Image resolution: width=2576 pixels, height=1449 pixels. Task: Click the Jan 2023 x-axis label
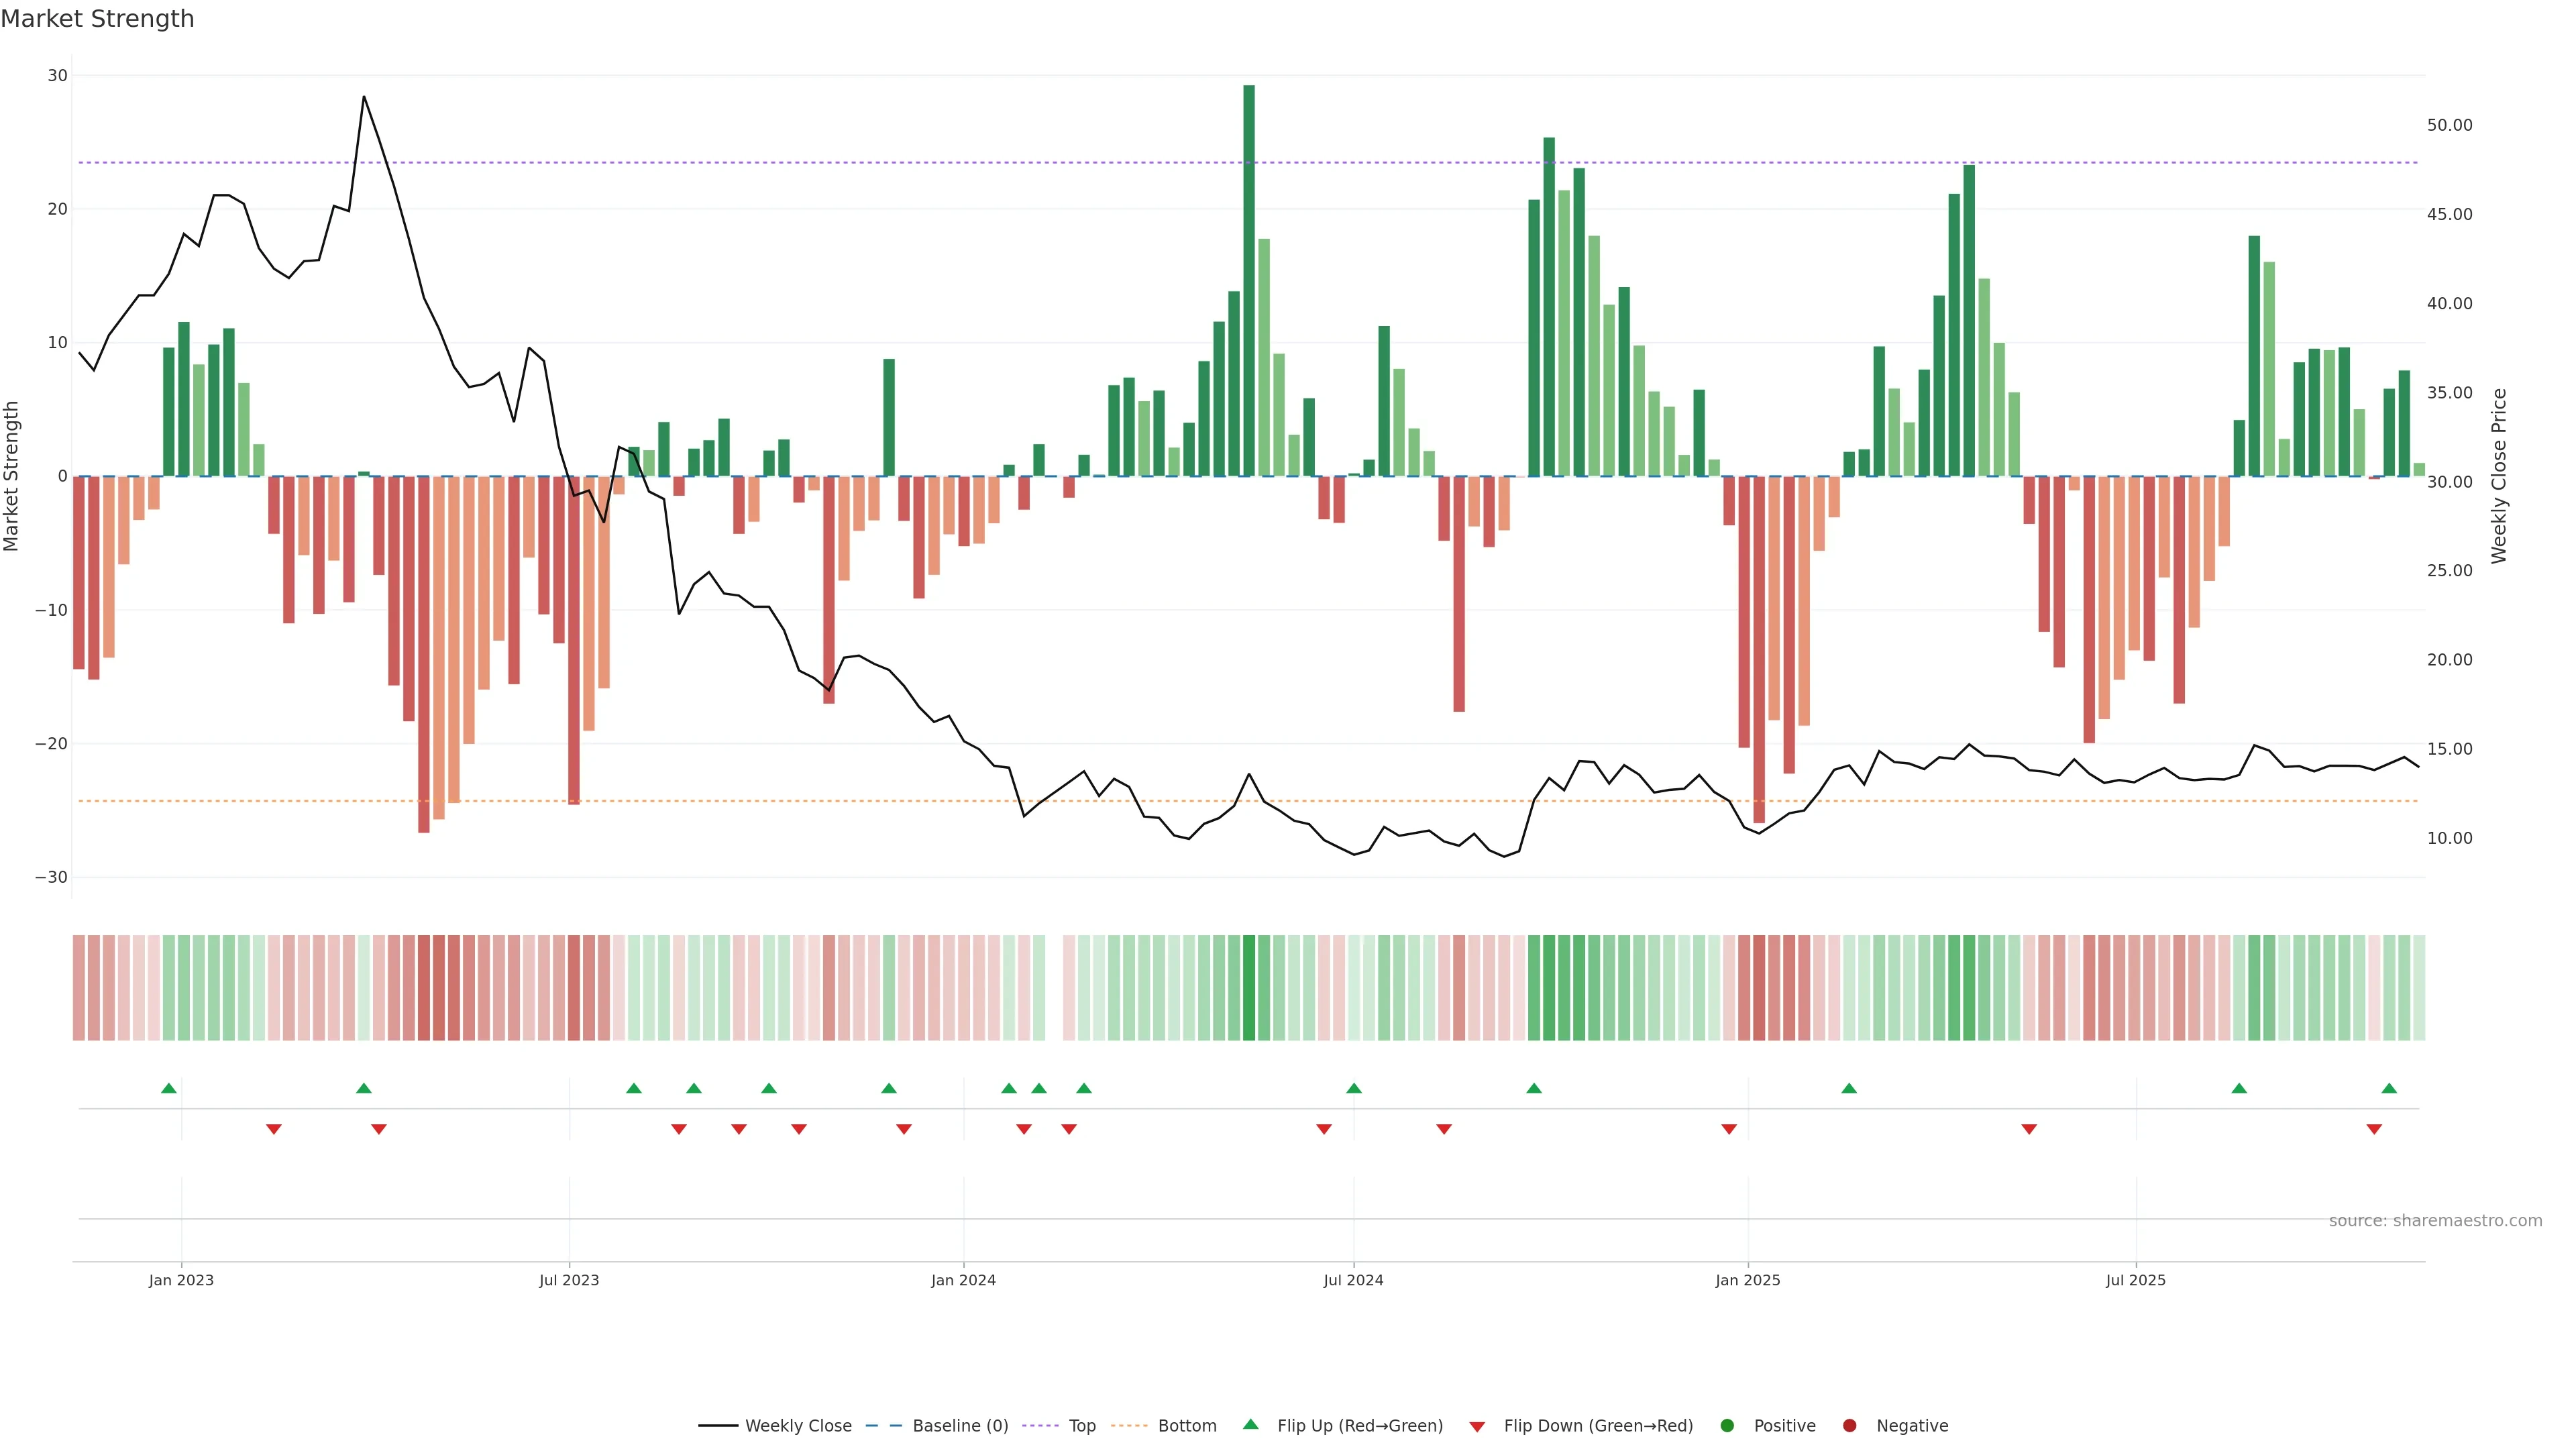pos(181,1280)
